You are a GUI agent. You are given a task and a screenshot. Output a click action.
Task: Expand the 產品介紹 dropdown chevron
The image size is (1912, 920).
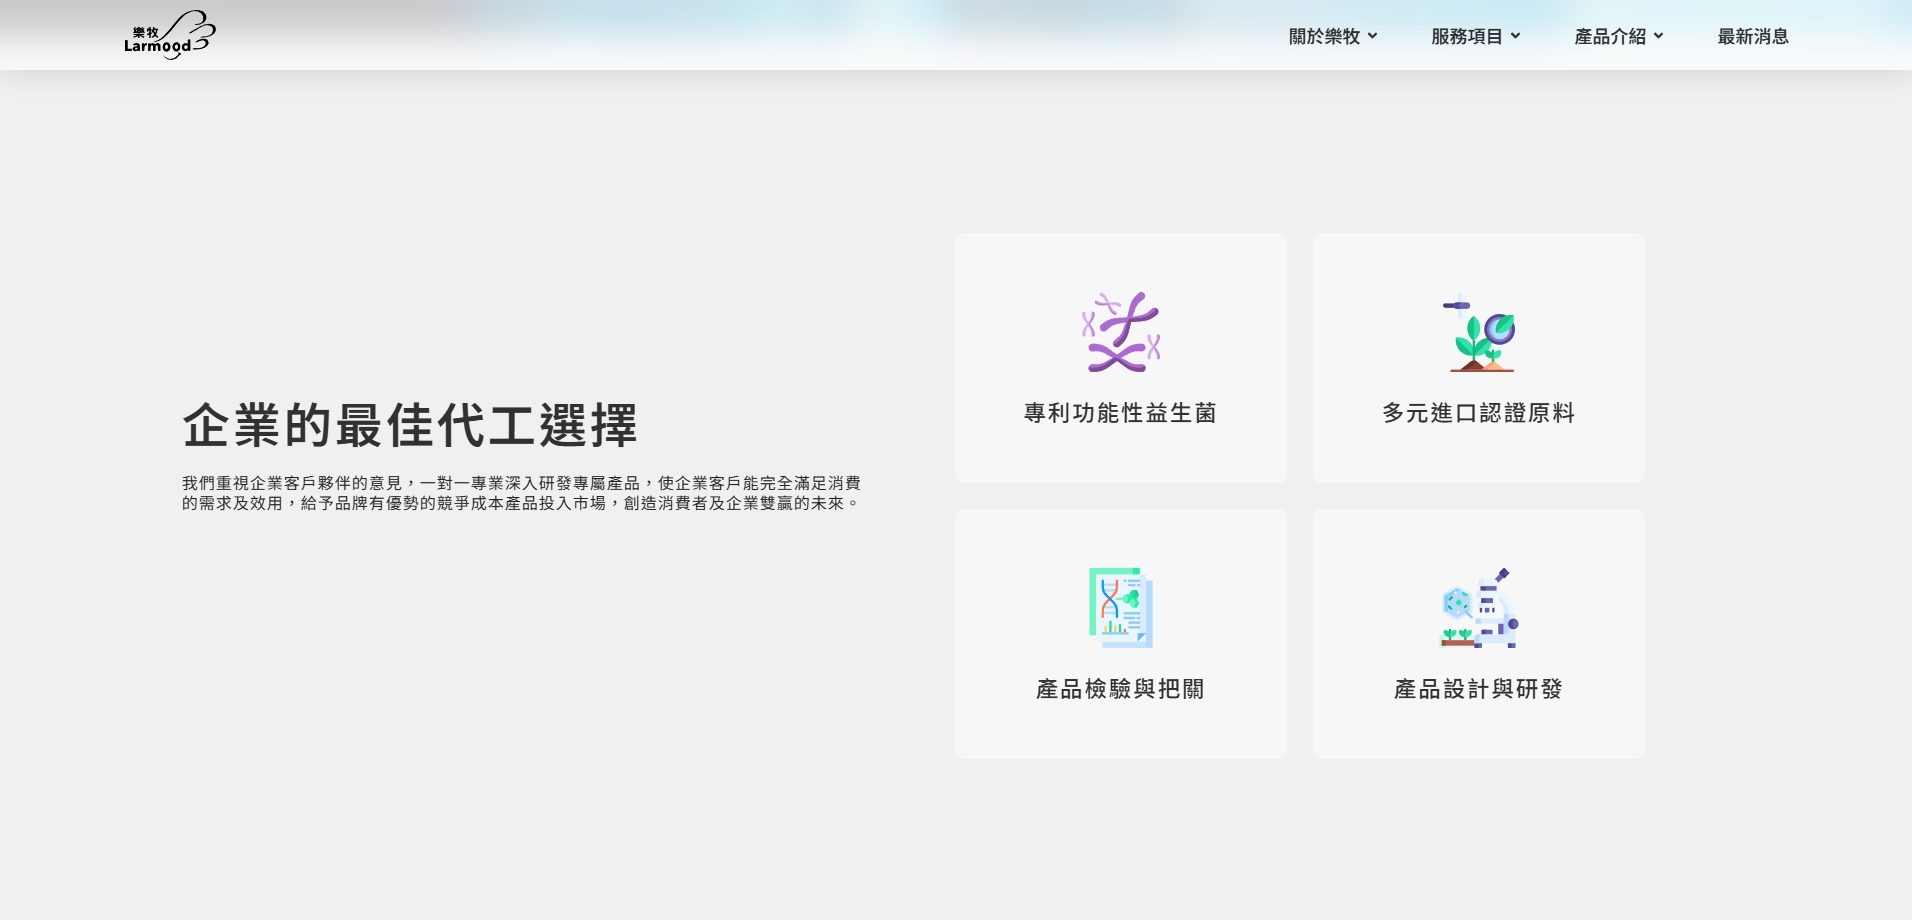(x=1659, y=36)
